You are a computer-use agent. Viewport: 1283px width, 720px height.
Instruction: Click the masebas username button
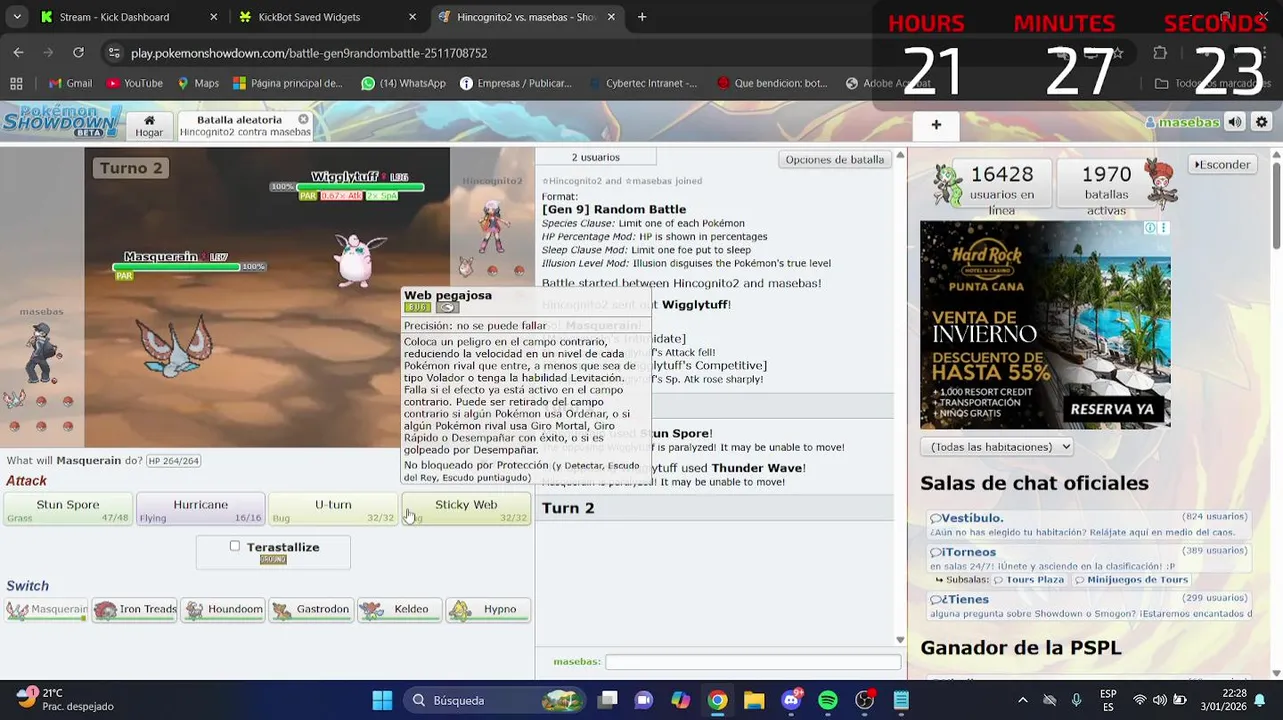point(1182,122)
